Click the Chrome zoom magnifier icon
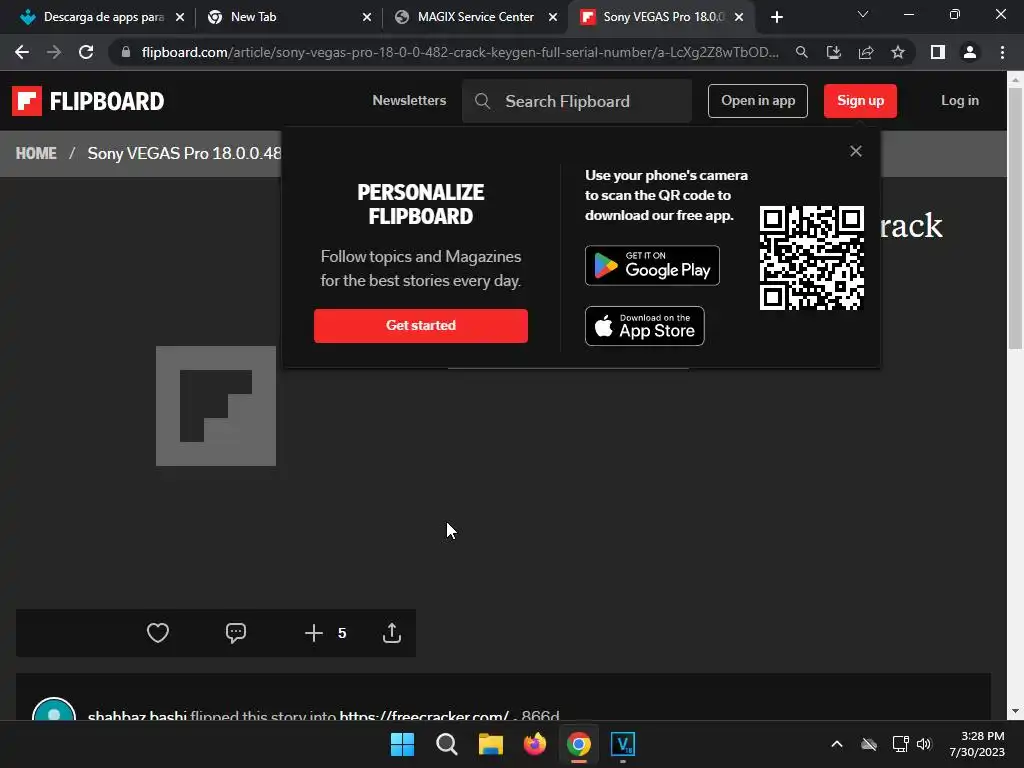 (801, 52)
